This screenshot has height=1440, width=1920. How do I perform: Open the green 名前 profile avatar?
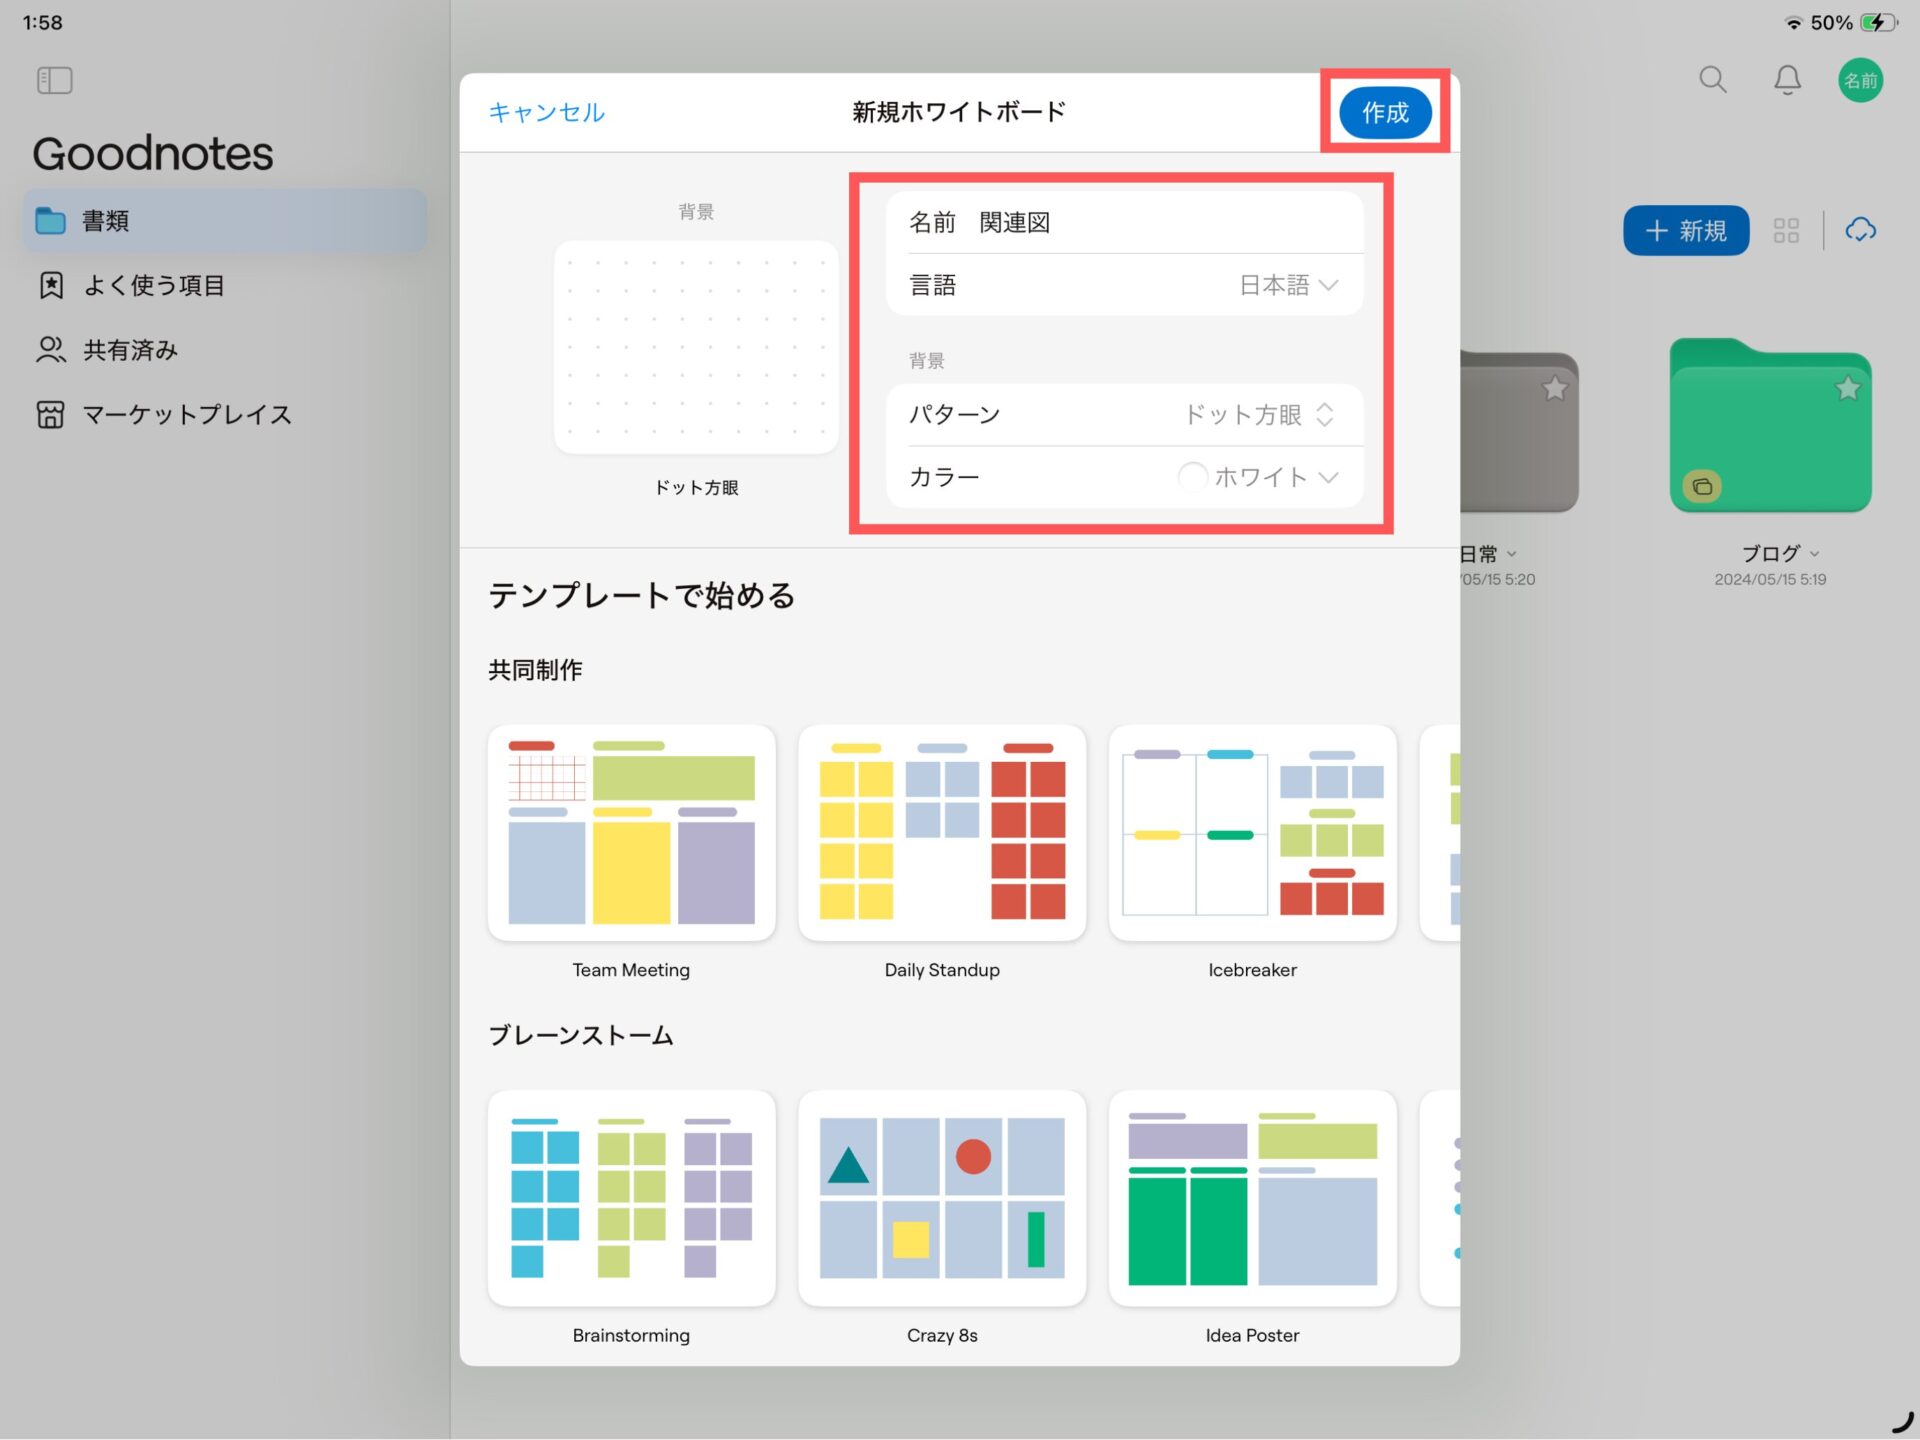click(1860, 80)
